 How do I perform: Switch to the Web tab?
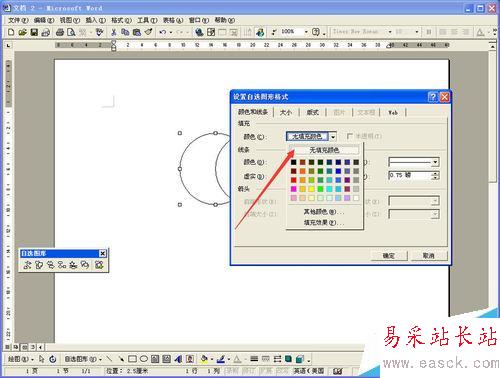[x=393, y=113]
